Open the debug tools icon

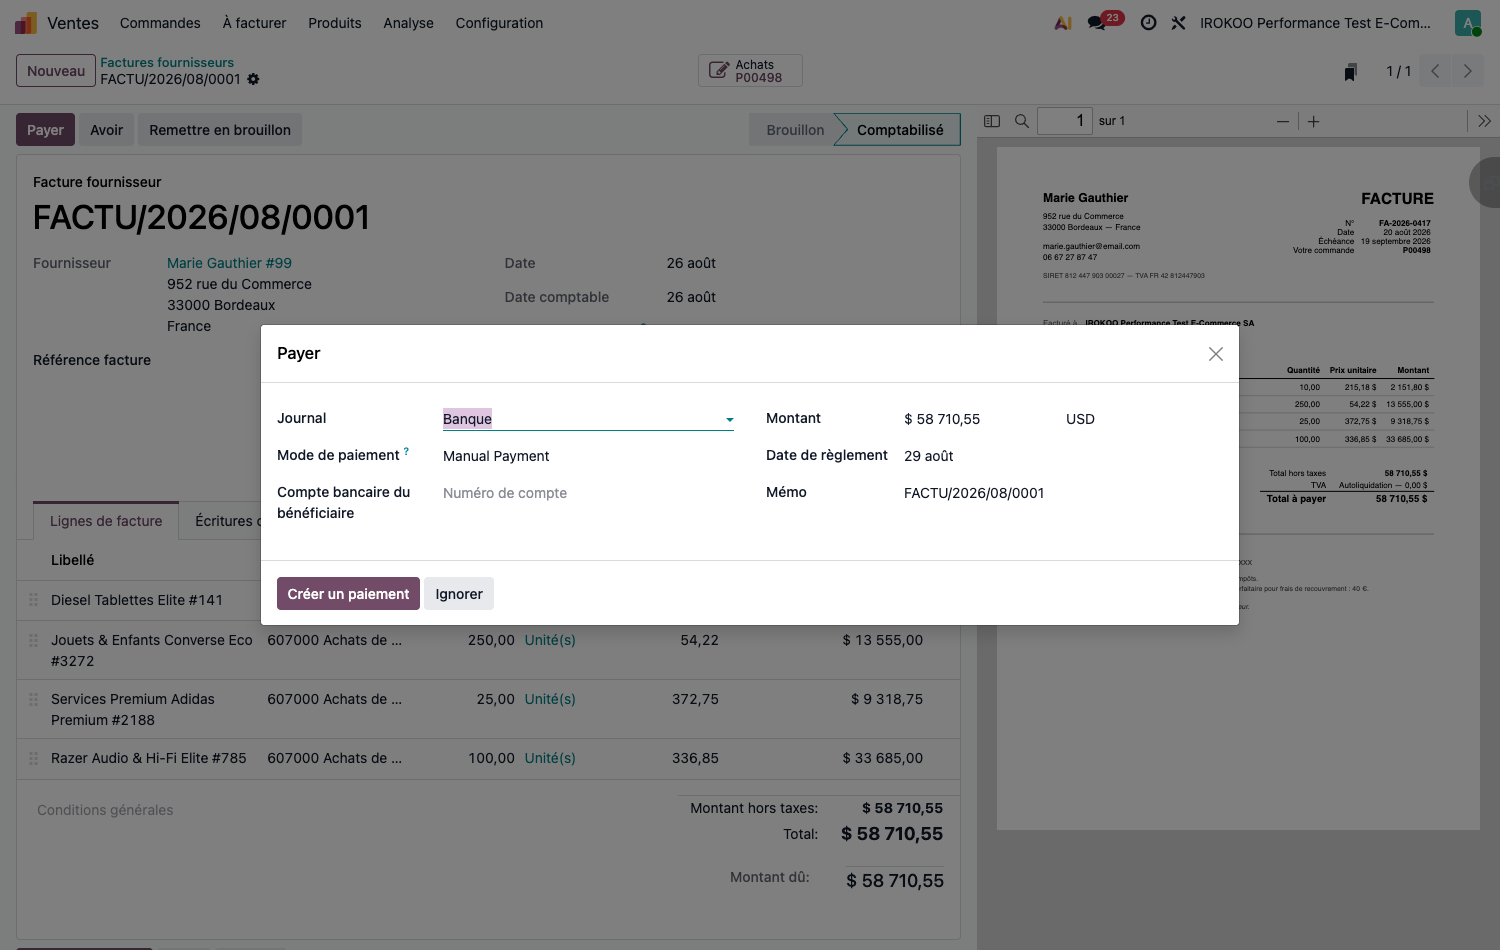1179,22
